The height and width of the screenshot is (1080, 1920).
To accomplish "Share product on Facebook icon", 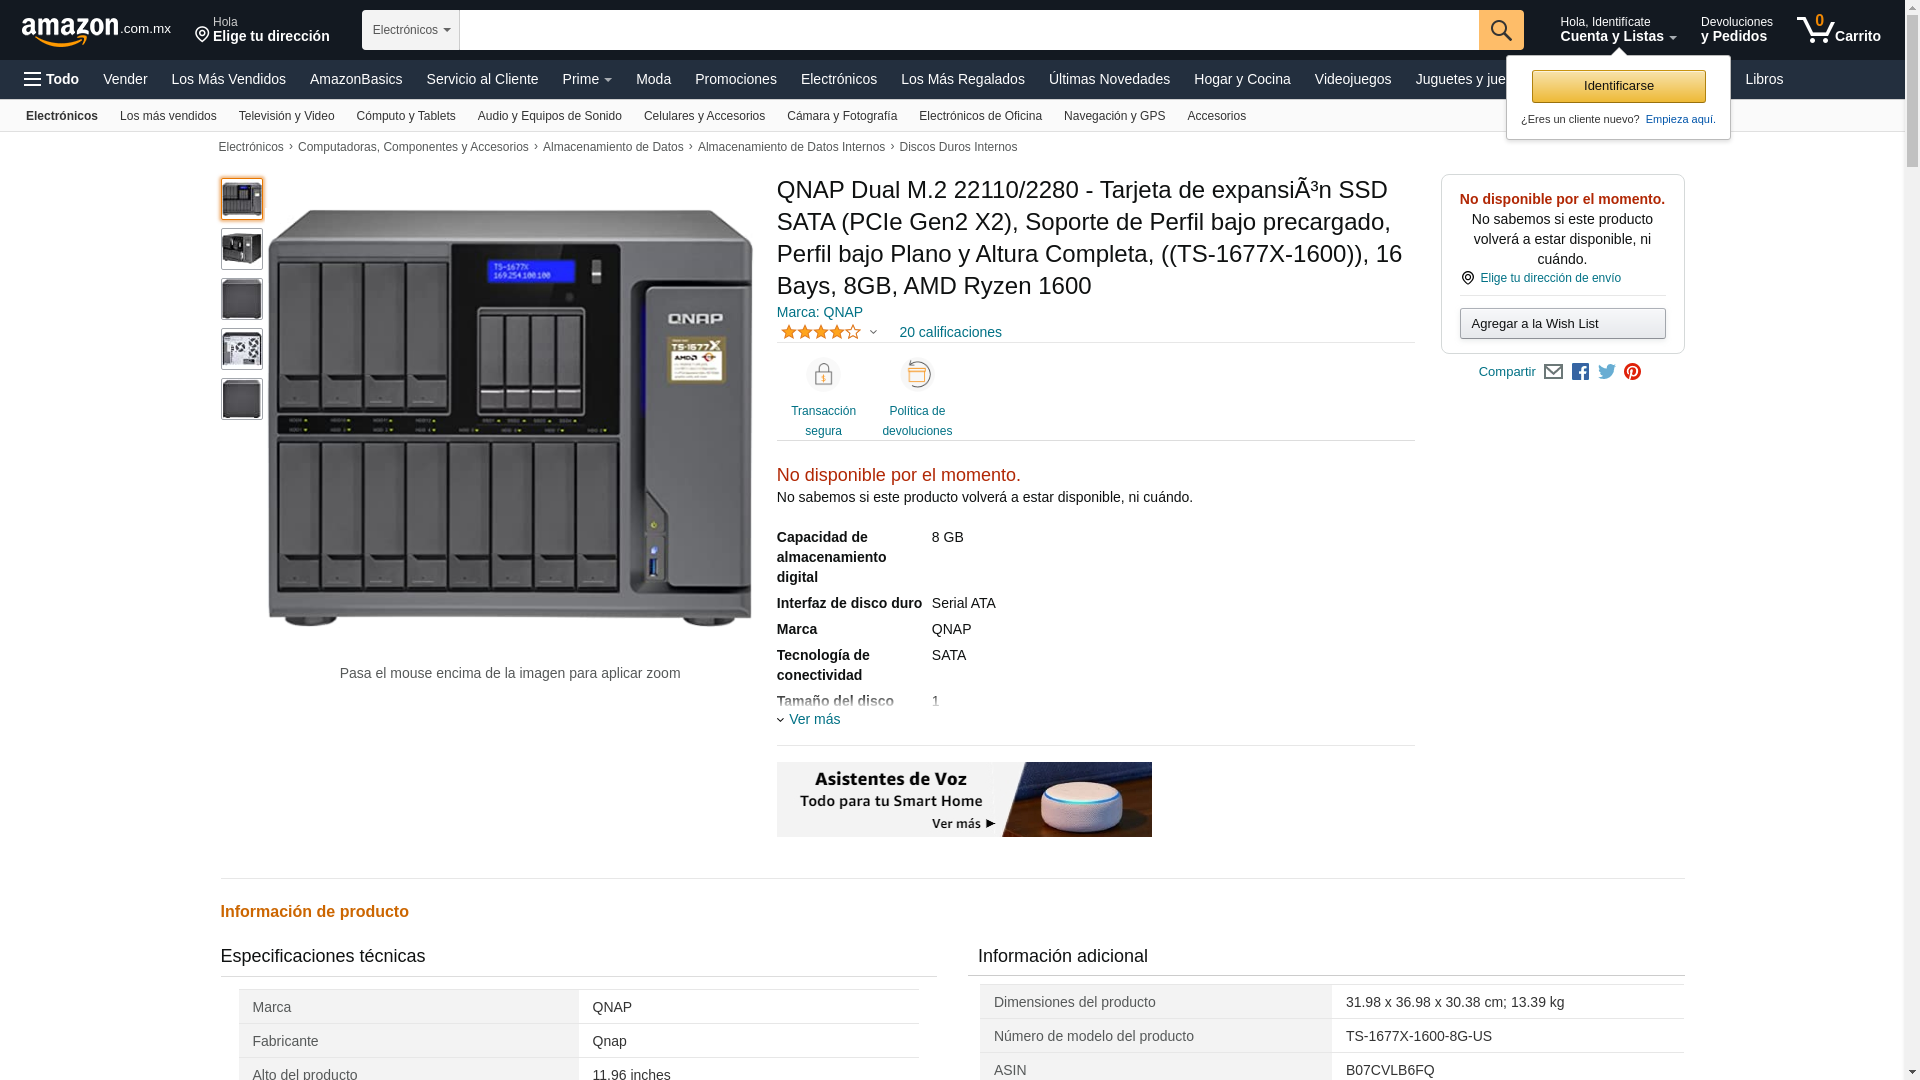I will 1580,372.
